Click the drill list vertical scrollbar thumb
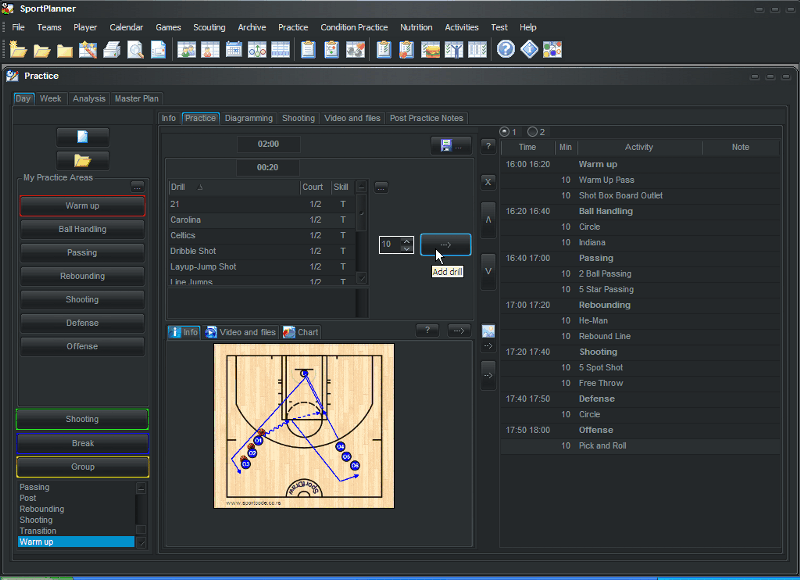The width and height of the screenshot is (800, 580). point(361,213)
